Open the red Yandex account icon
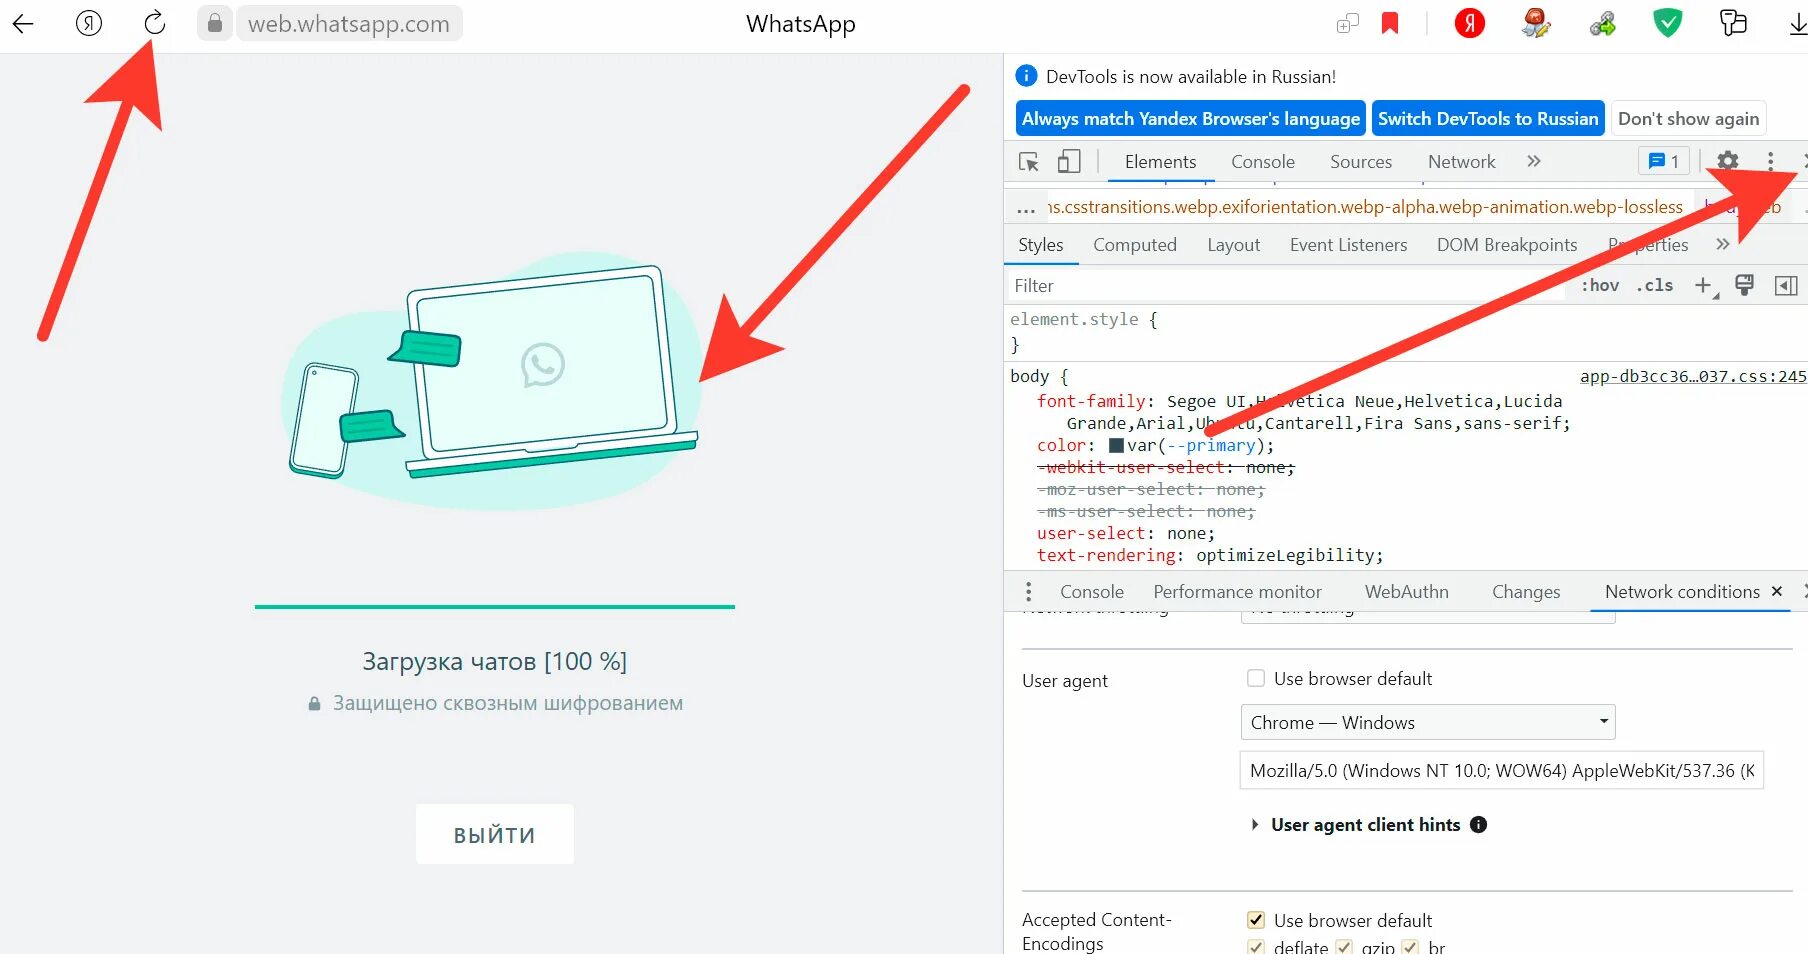Image resolution: width=1808 pixels, height=954 pixels. pyautogui.click(x=1469, y=23)
